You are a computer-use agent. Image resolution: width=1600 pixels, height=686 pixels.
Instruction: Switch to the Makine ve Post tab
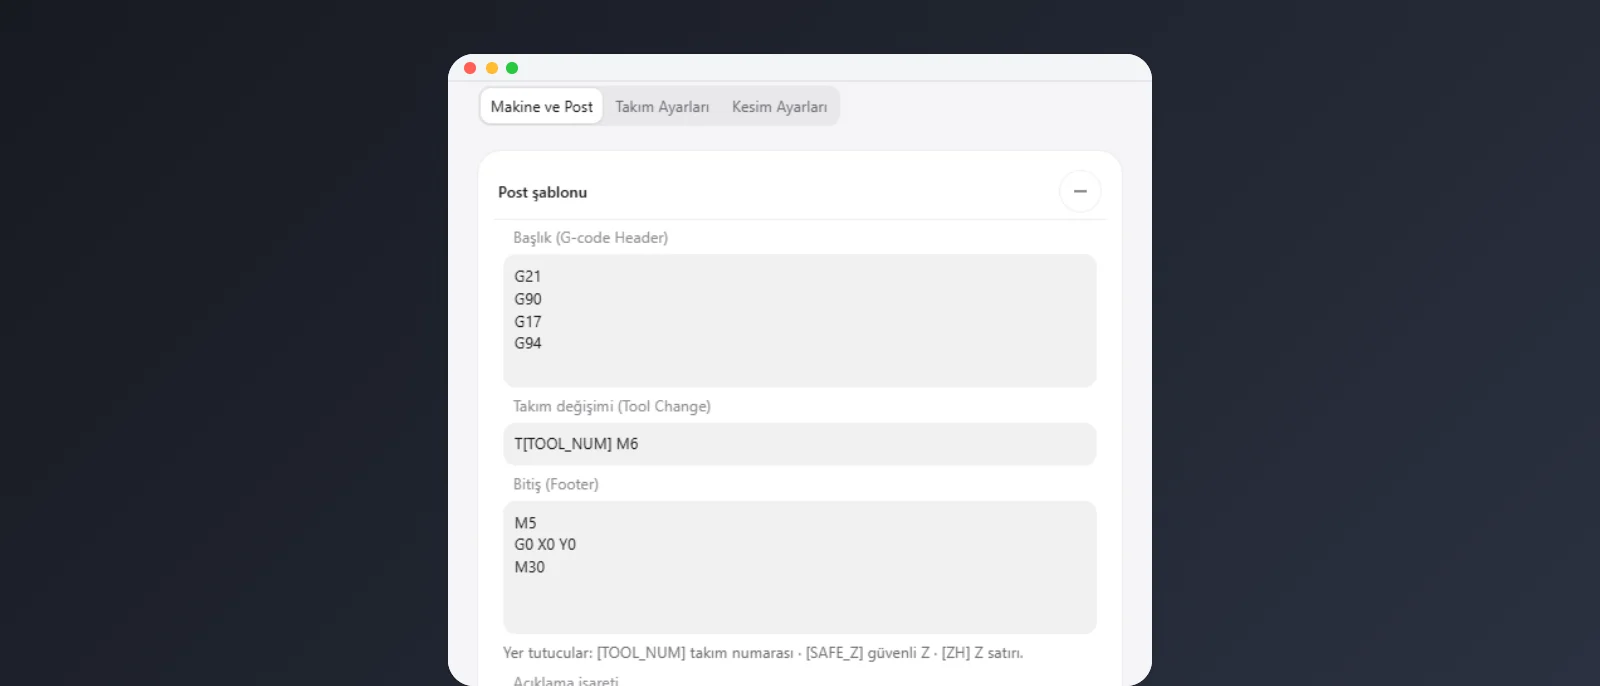pyautogui.click(x=541, y=107)
